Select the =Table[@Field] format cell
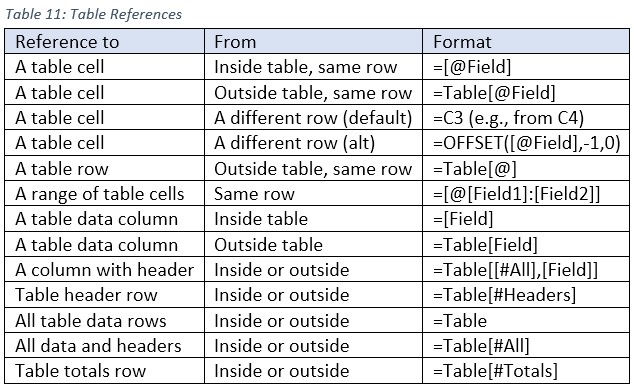This screenshot has width=634, height=388. [x=526, y=93]
